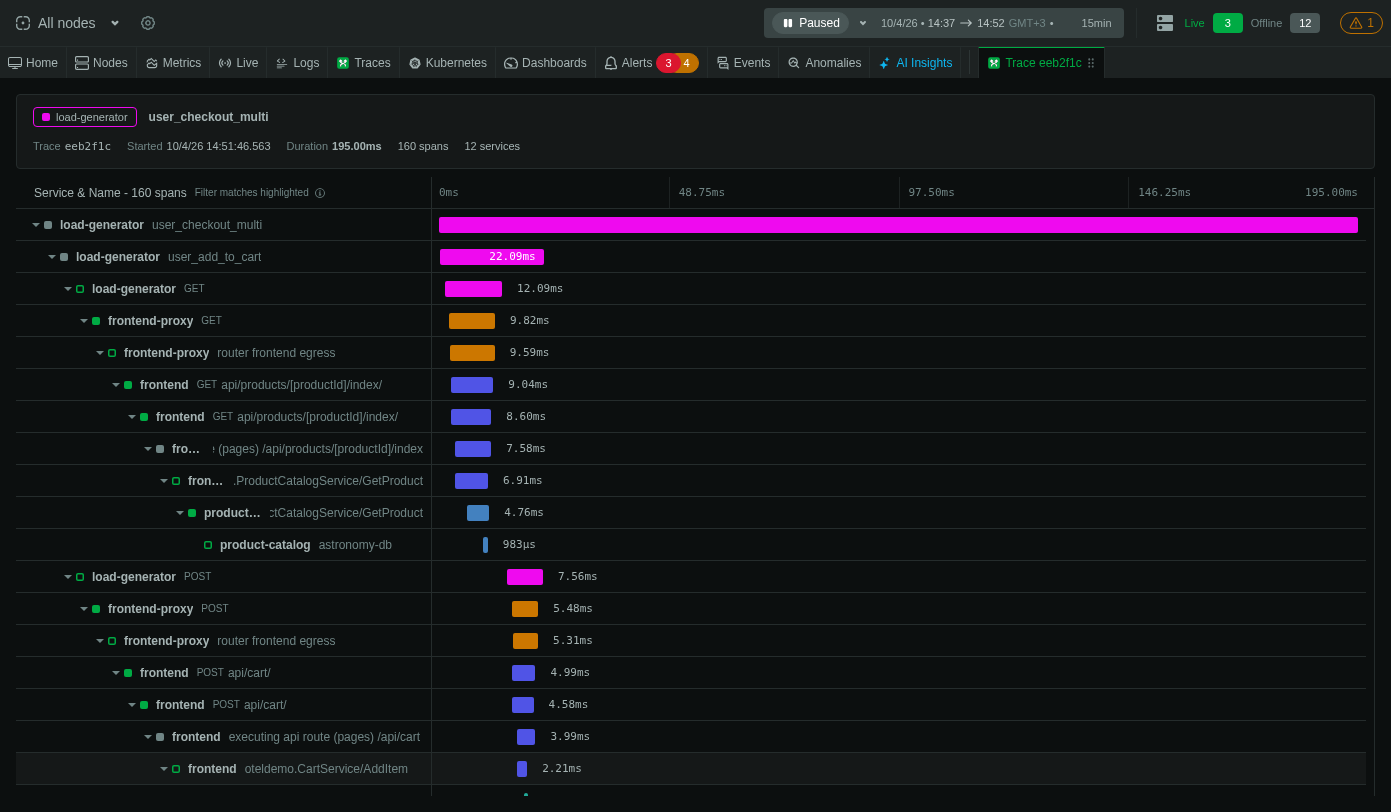Collapse the frontend oteldemo.CartService/AddItem span

tap(164, 769)
